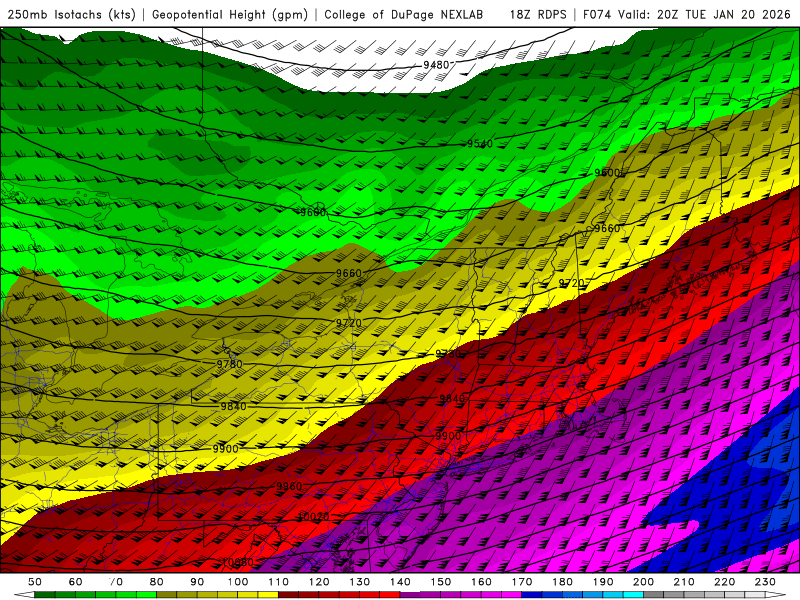Click the 'F074 Valid: 20Z TUE JAN 20 2026' text
The width and height of the screenshot is (800, 600).
(x=686, y=15)
